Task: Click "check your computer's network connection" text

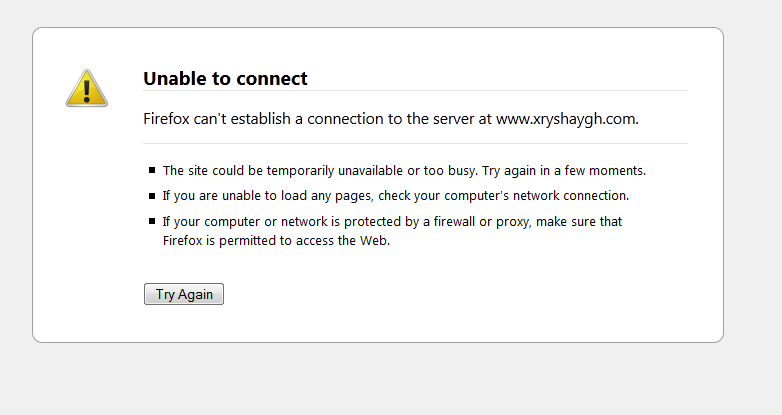Action: coord(503,196)
